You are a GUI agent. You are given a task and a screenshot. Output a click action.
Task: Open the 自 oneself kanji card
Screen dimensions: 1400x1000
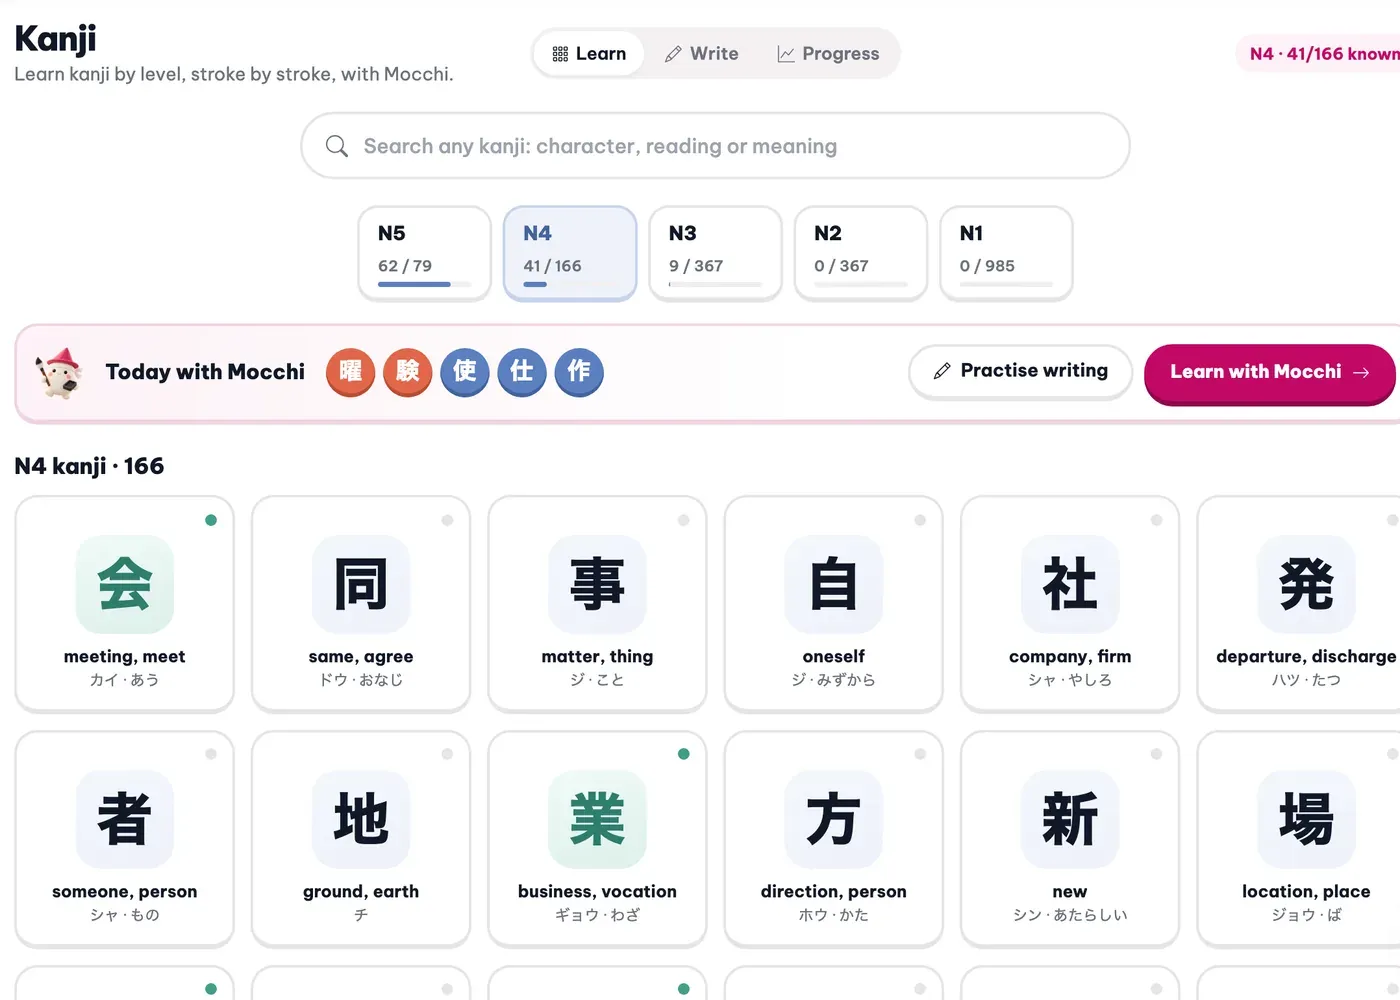tap(834, 604)
